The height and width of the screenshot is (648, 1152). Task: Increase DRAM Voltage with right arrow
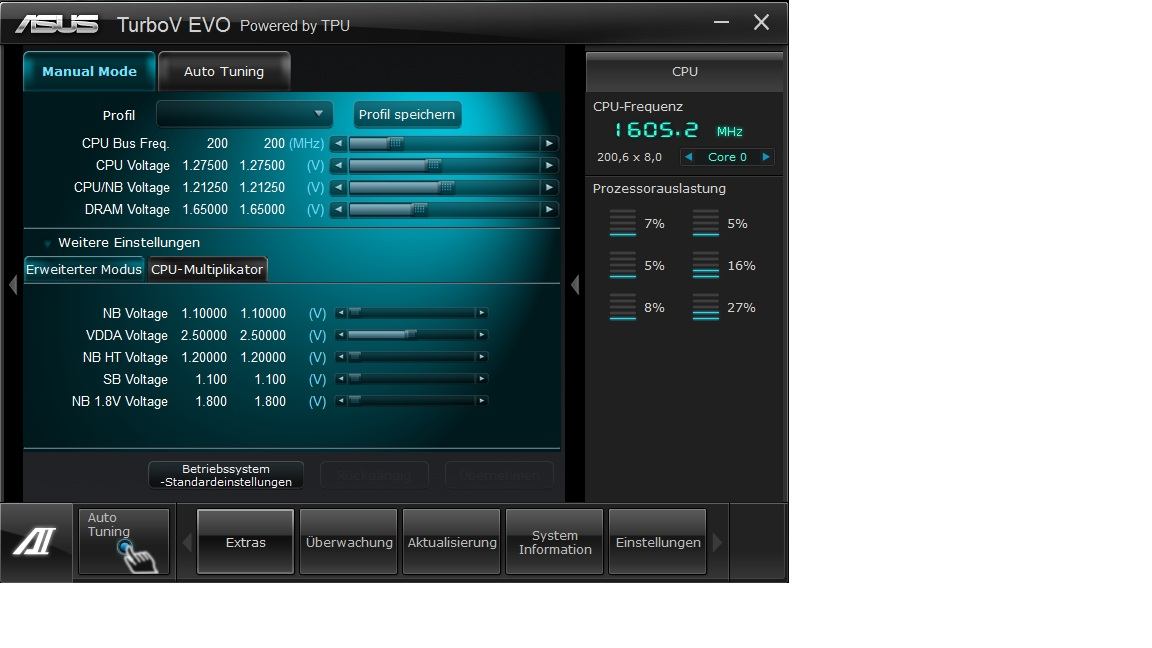pyautogui.click(x=549, y=209)
